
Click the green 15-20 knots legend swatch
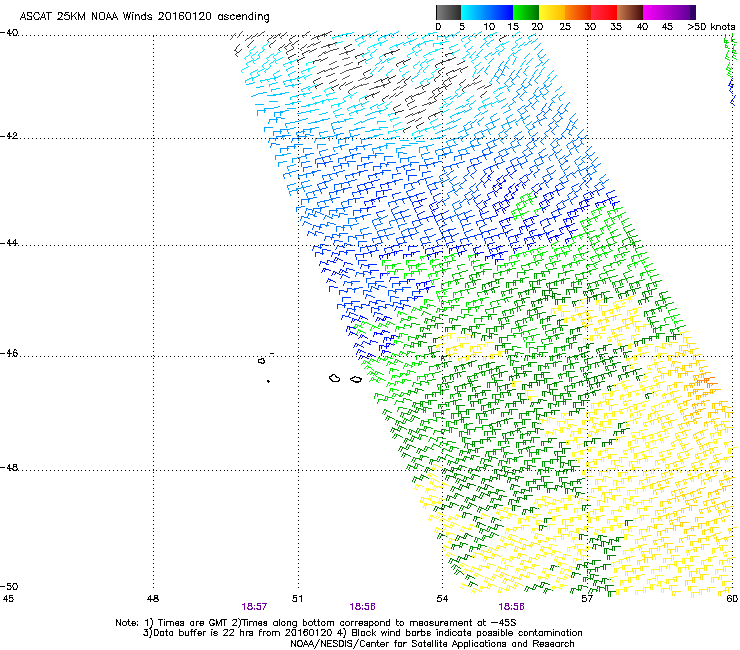click(526, 12)
